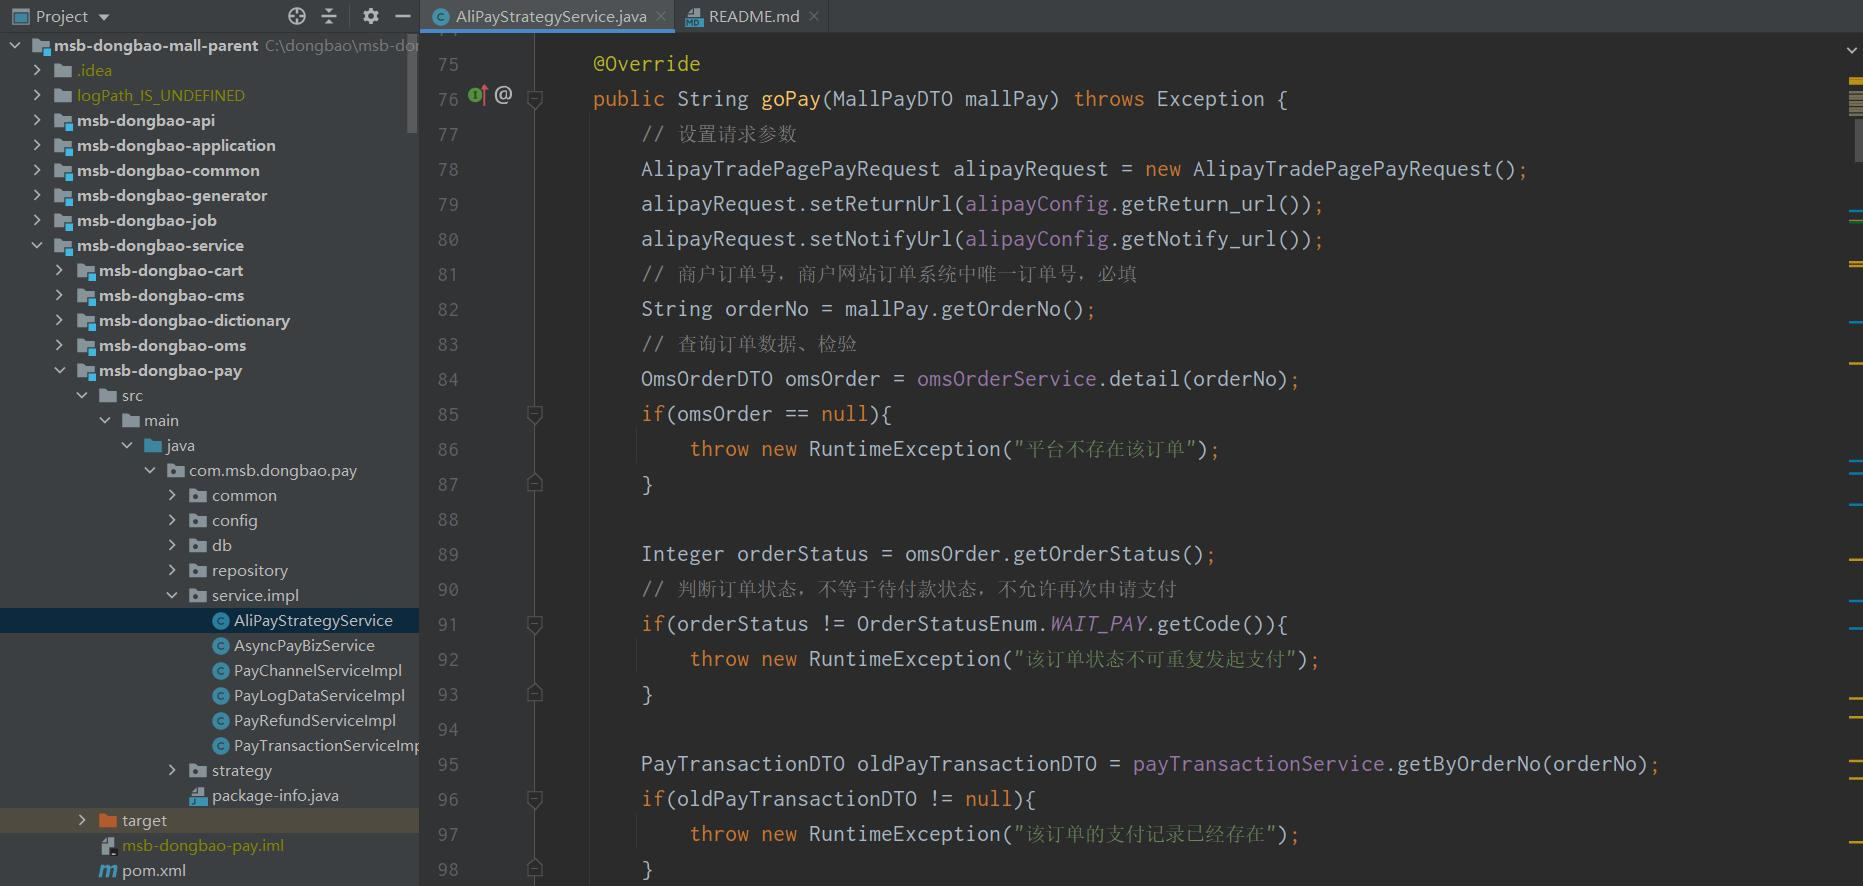Image resolution: width=1863 pixels, height=886 pixels.
Task: Select the common package
Action: click(x=244, y=495)
